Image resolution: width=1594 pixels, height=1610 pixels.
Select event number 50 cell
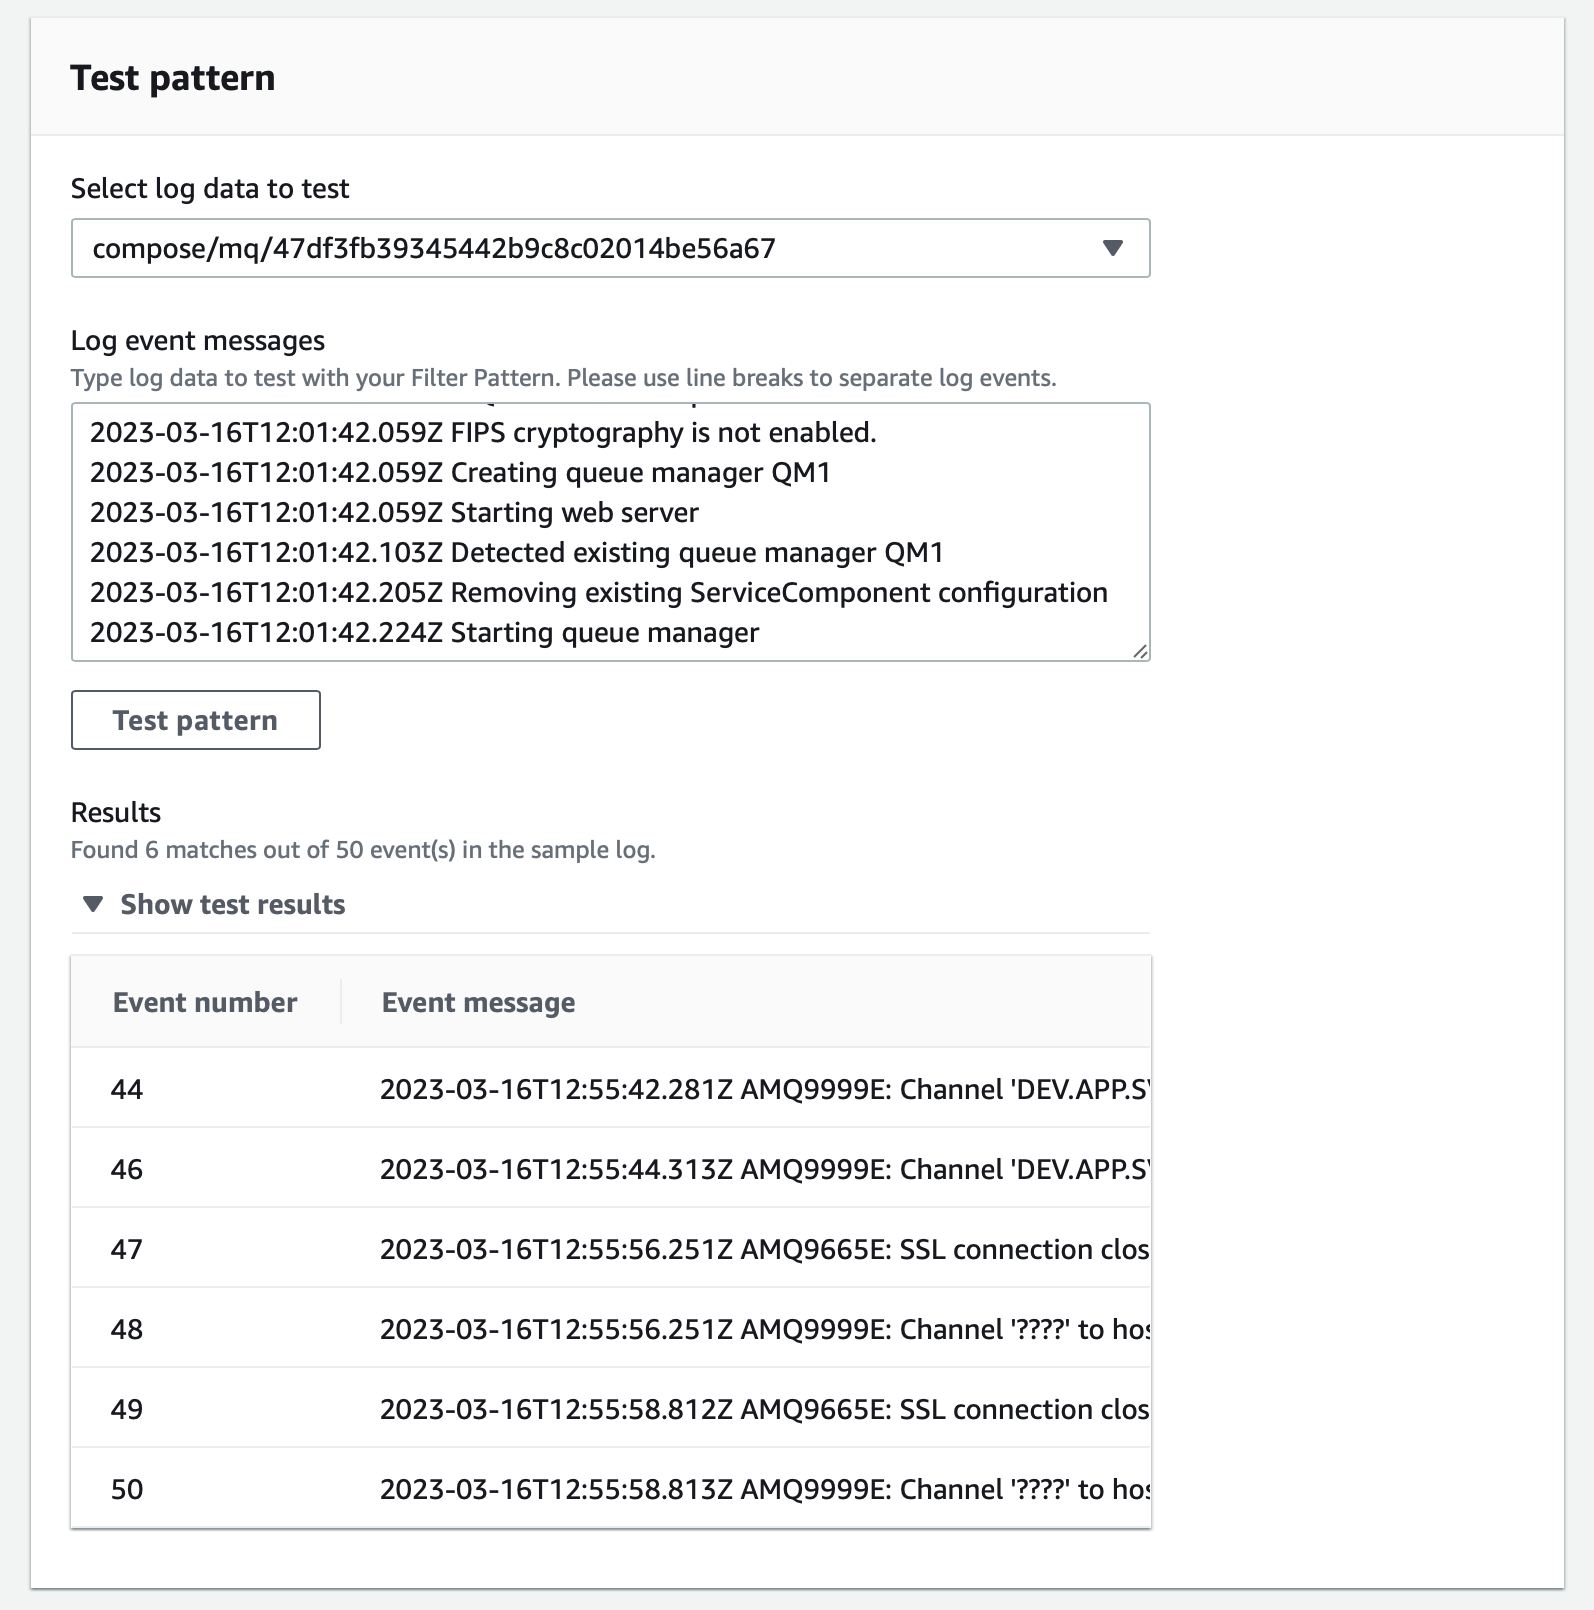point(127,1489)
